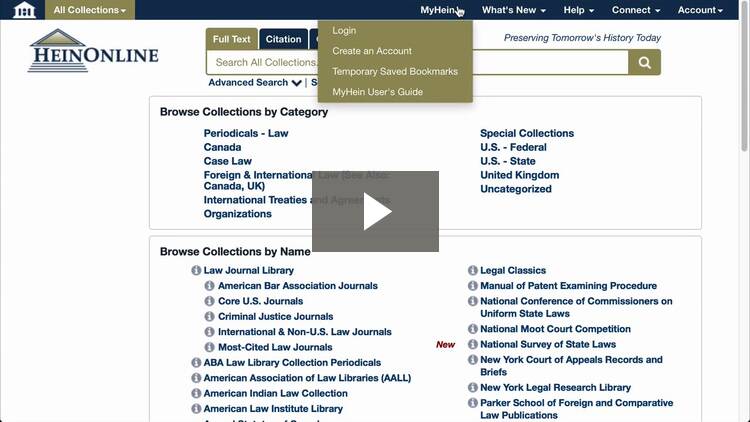Image resolution: width=750 pixels, height=422 pixels.
Task: Open Special Collections category
Action: (527, 133)
